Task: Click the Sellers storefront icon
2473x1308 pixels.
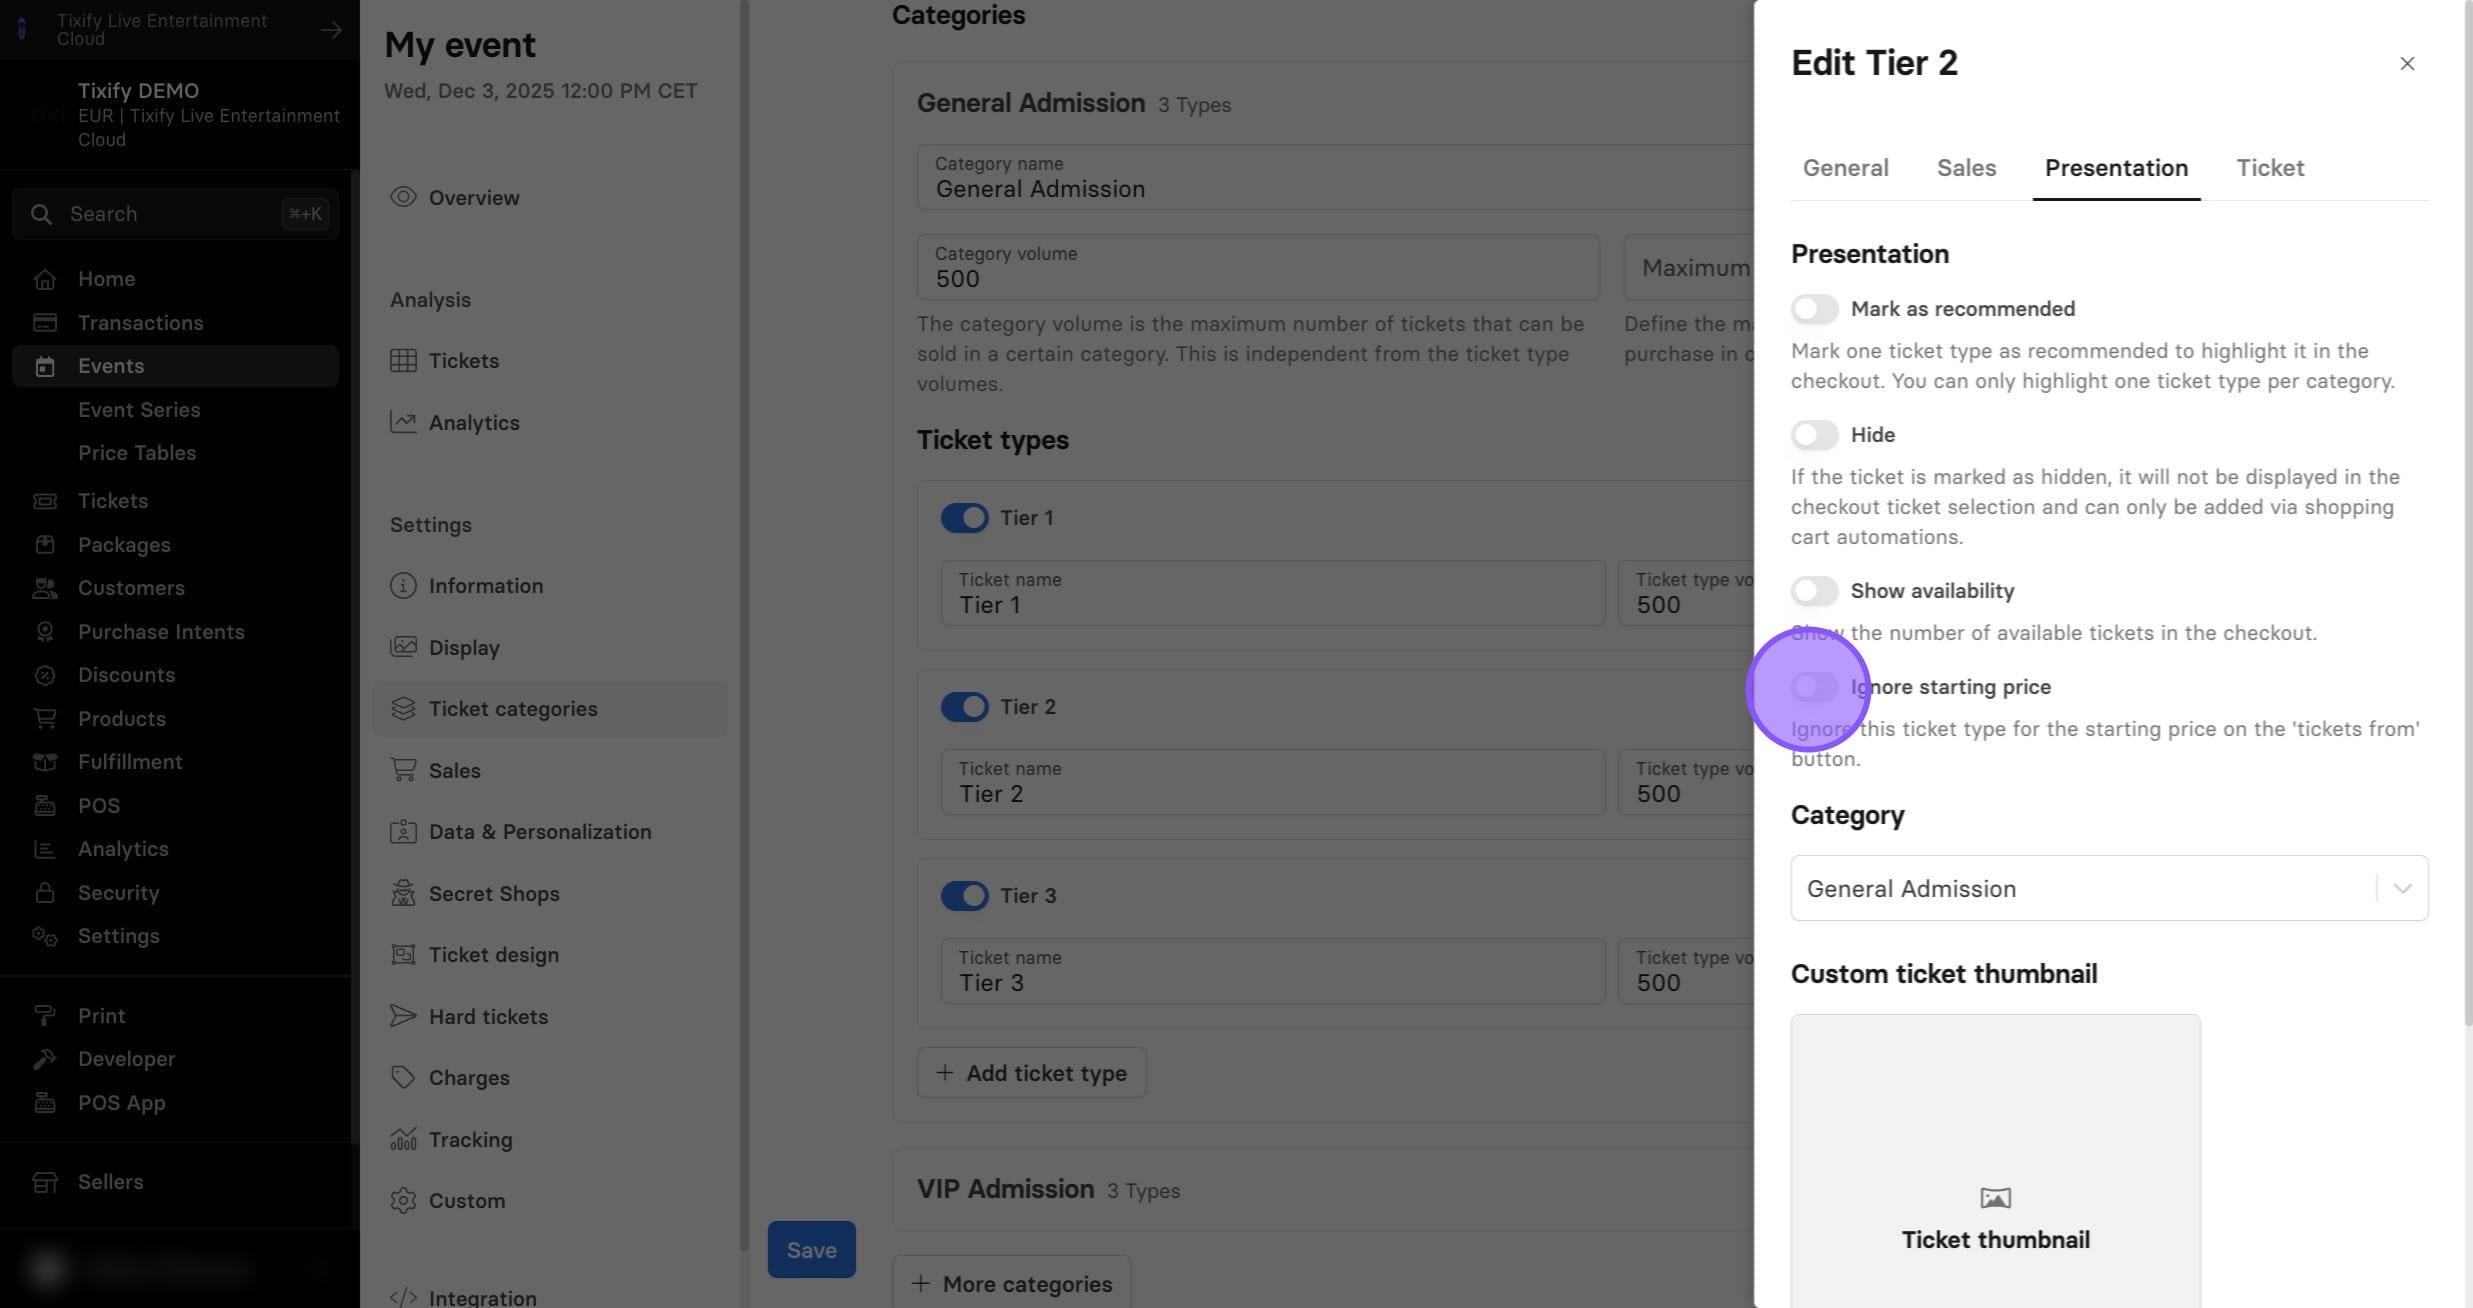Action: tap(44, 1182)
